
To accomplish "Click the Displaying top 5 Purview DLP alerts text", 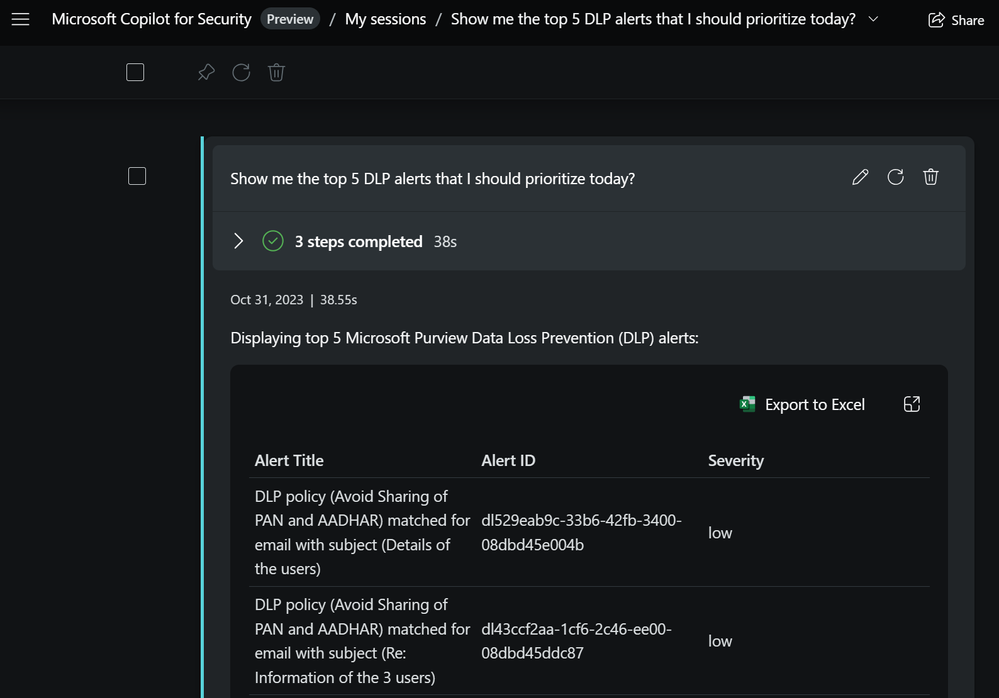I will tap(464, 338).
